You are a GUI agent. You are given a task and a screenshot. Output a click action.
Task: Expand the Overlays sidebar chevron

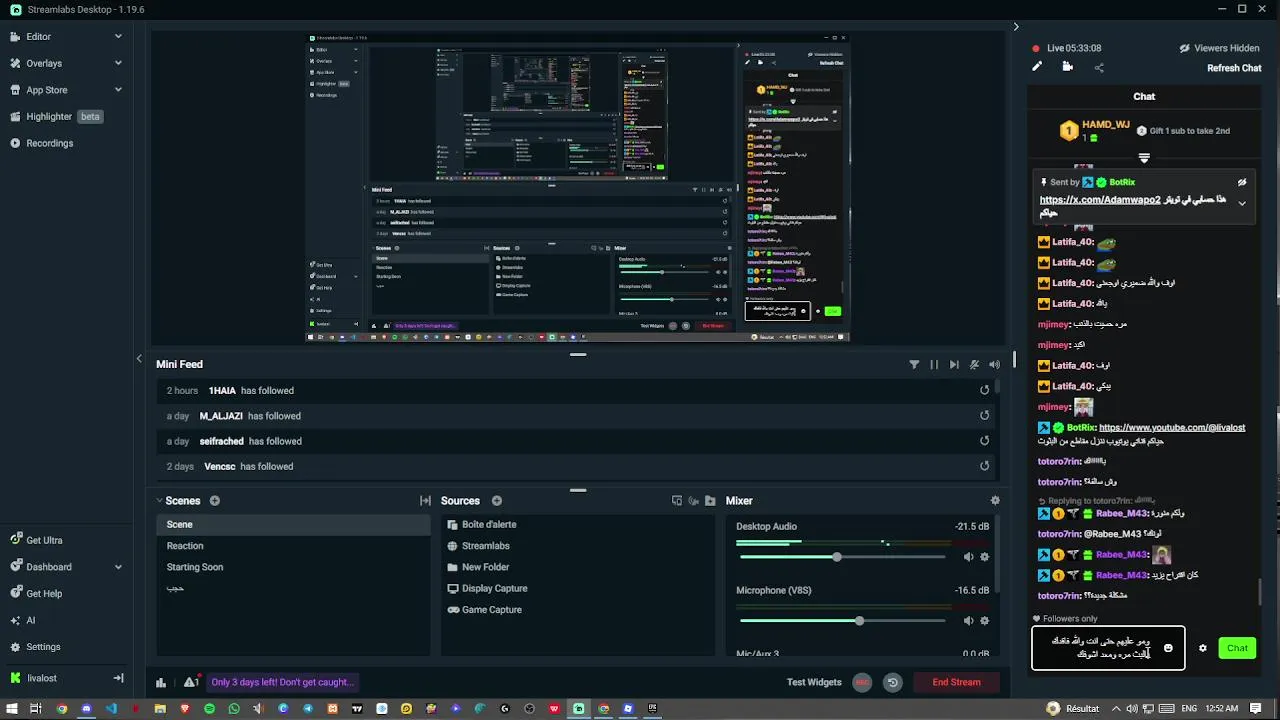click(118, 63)
